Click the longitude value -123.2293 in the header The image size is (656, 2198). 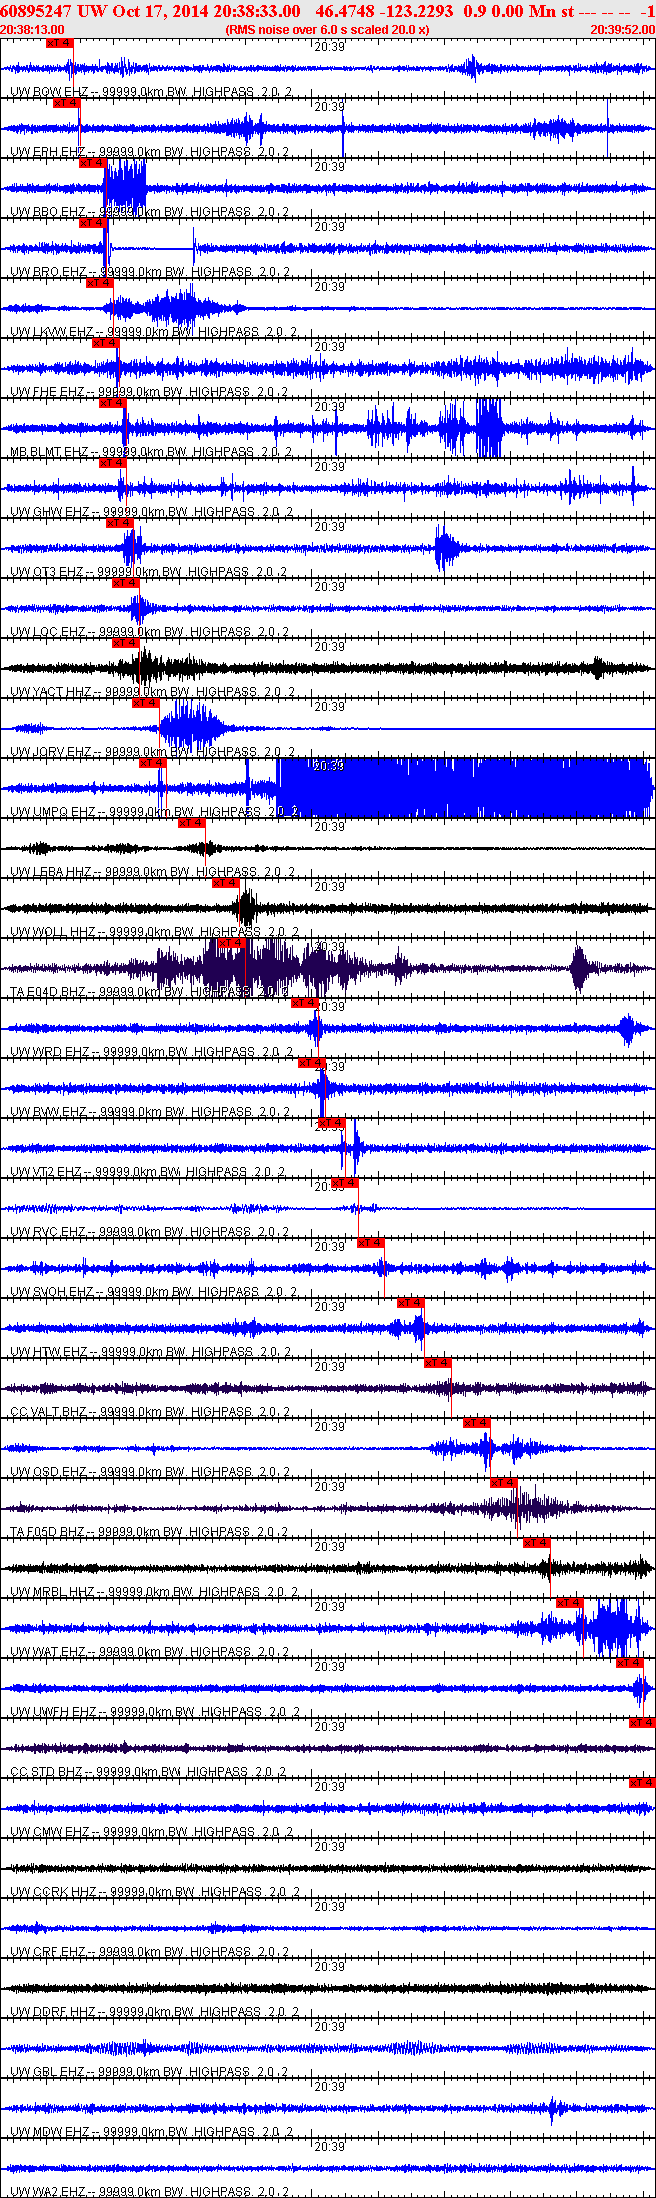point(417,11)
